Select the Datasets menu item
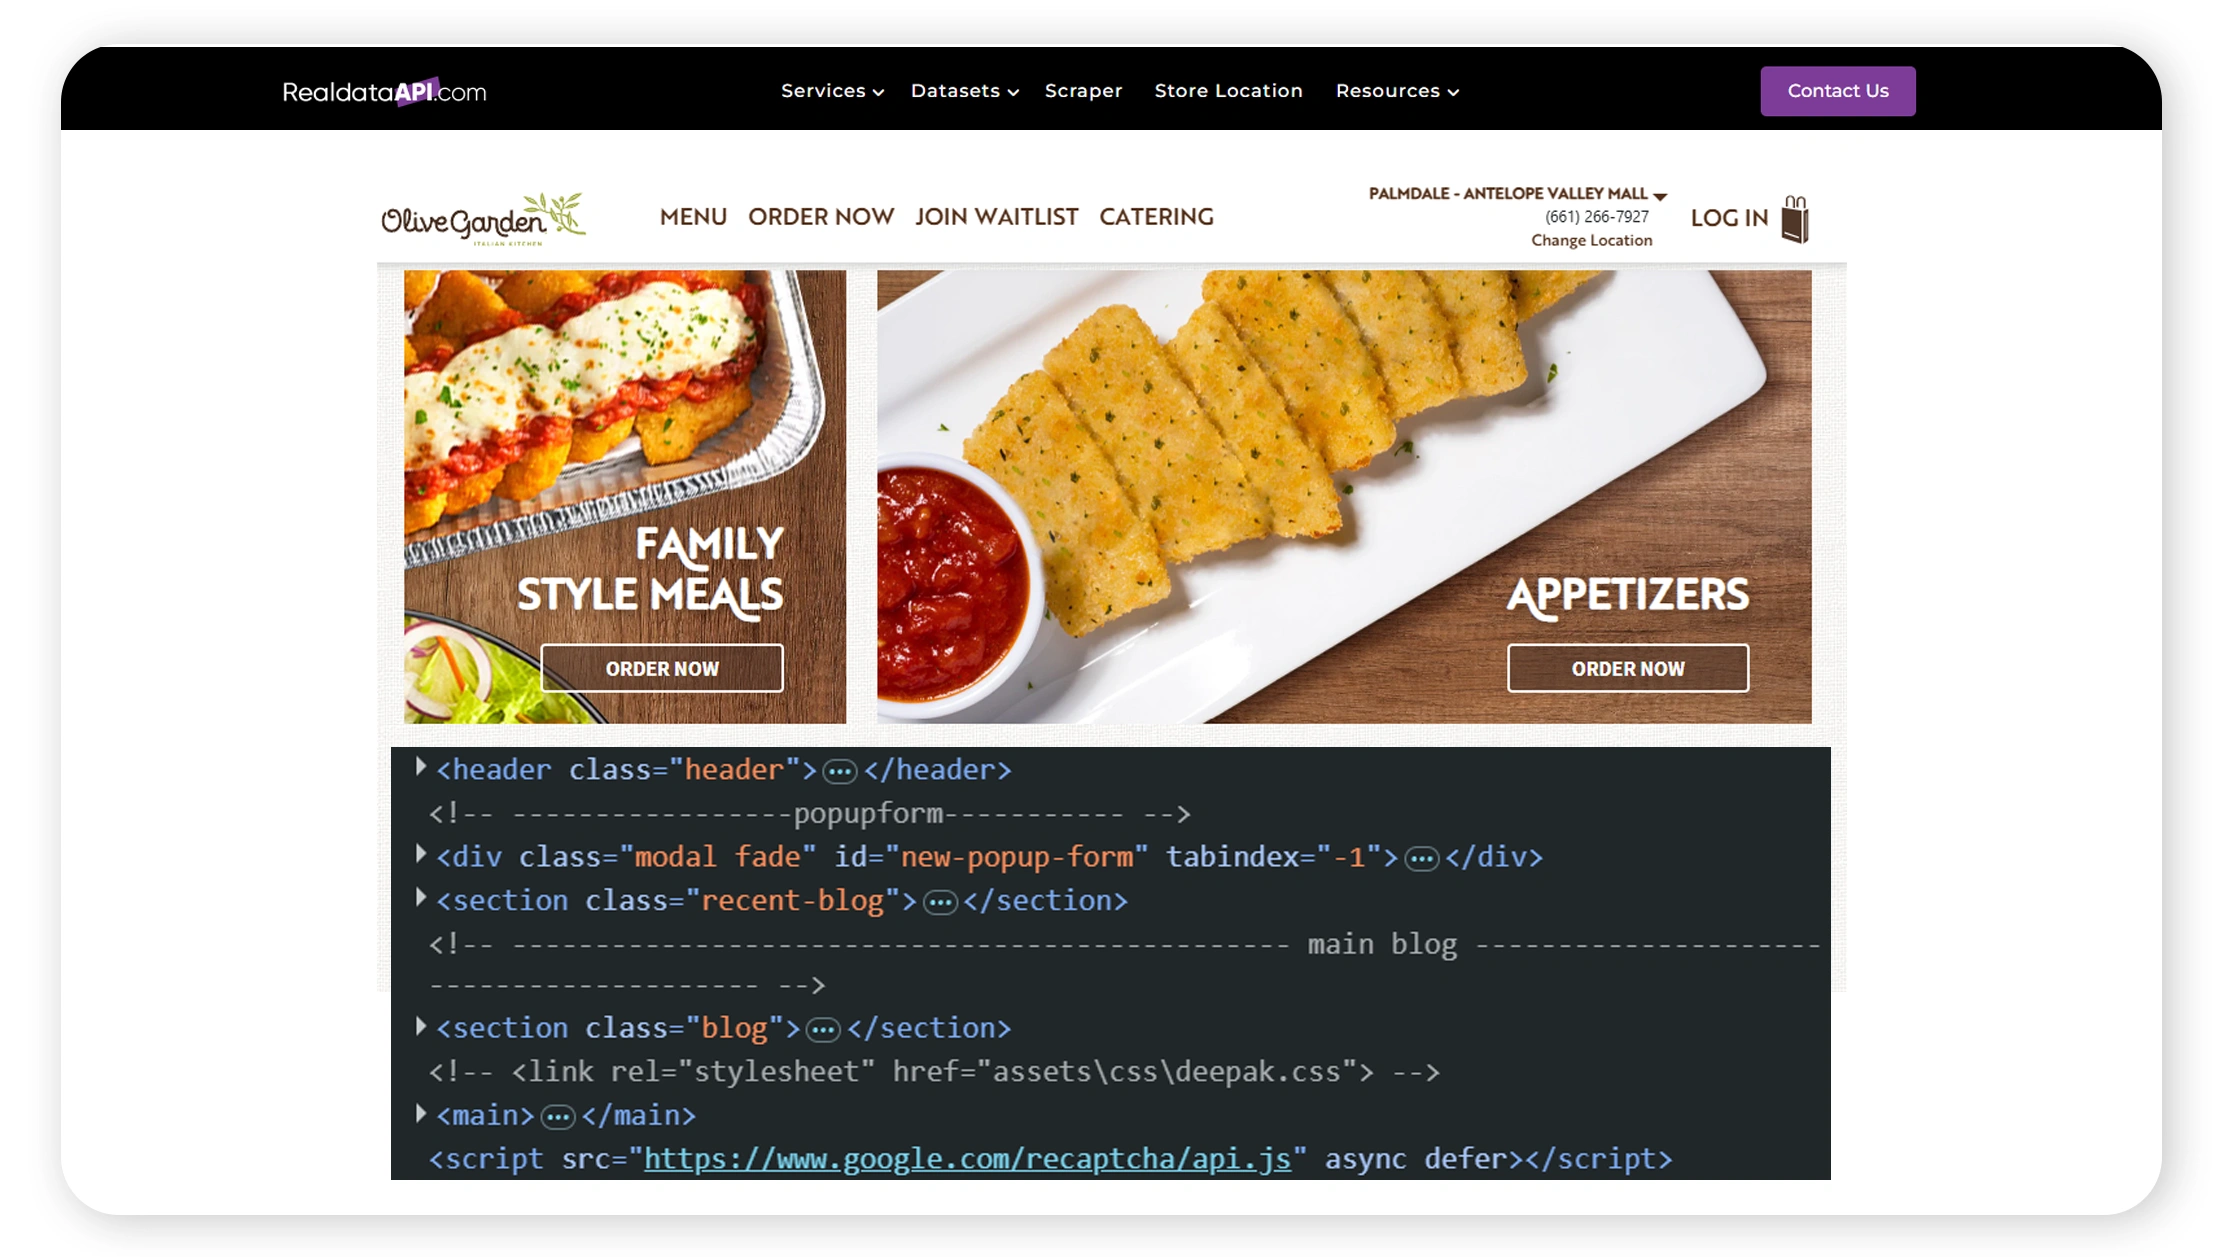Image resolution: width=2223 pixels, height=1257 pixels. click(x=962, y=90)
